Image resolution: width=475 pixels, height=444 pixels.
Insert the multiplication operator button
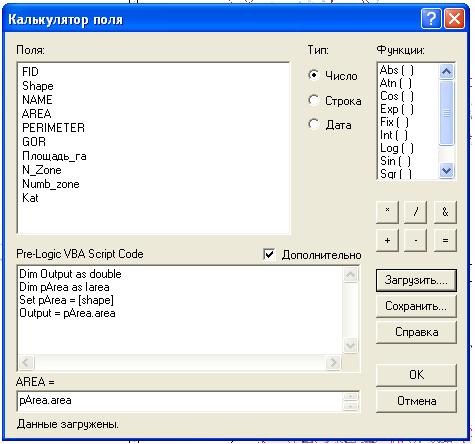[387, 212]
